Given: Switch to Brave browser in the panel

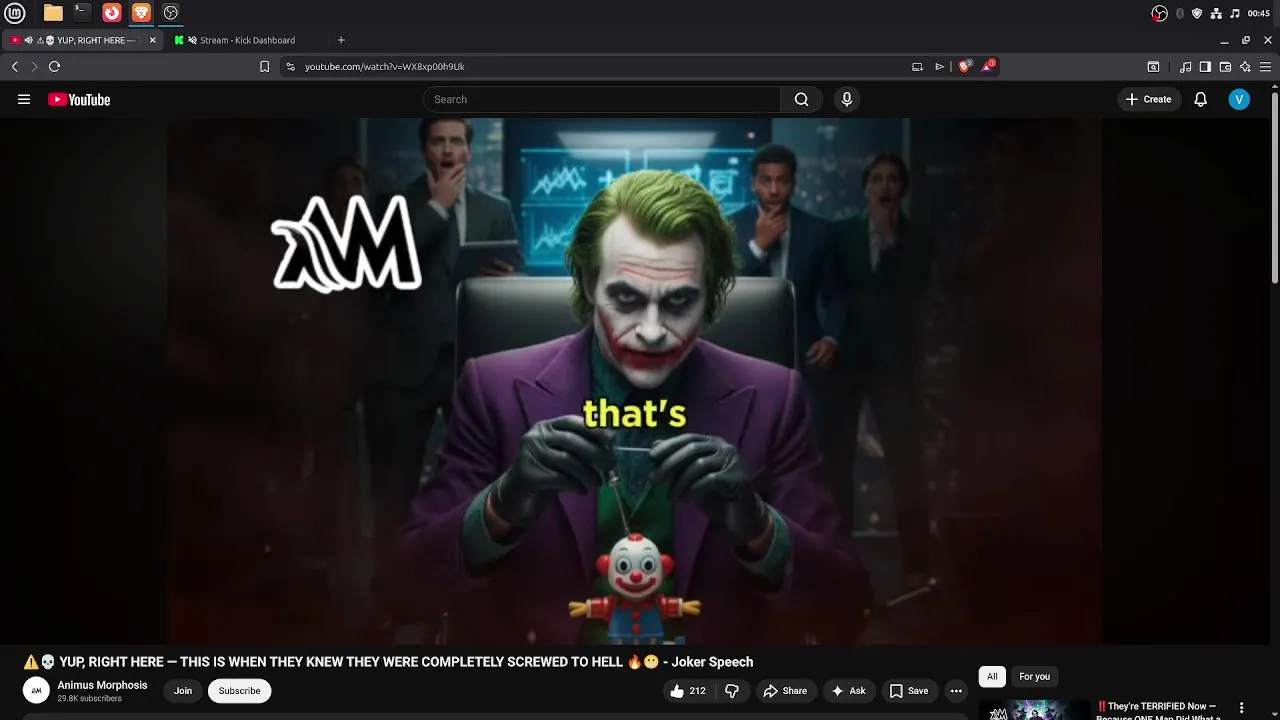Looking at the screenshot, I should (141, 13).
